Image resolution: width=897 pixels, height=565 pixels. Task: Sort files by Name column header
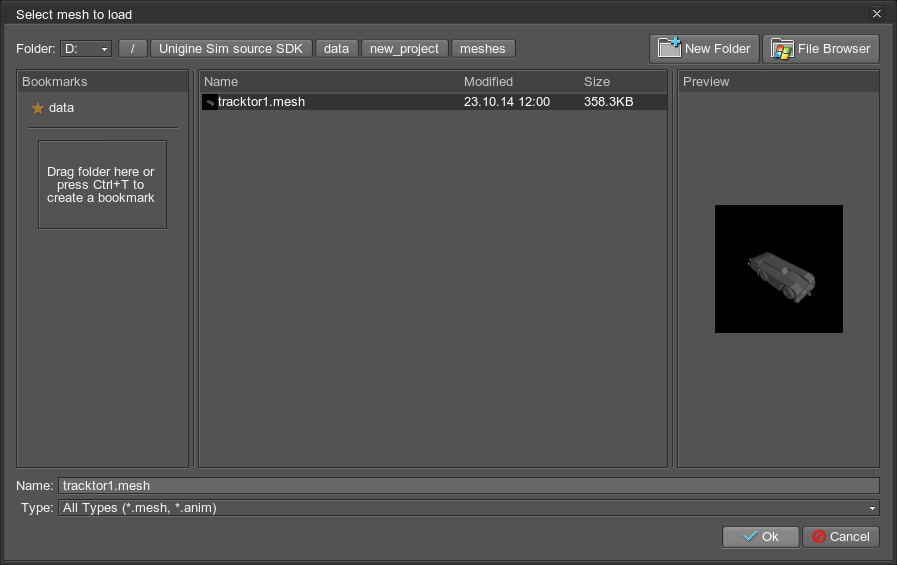coord(221,82)
